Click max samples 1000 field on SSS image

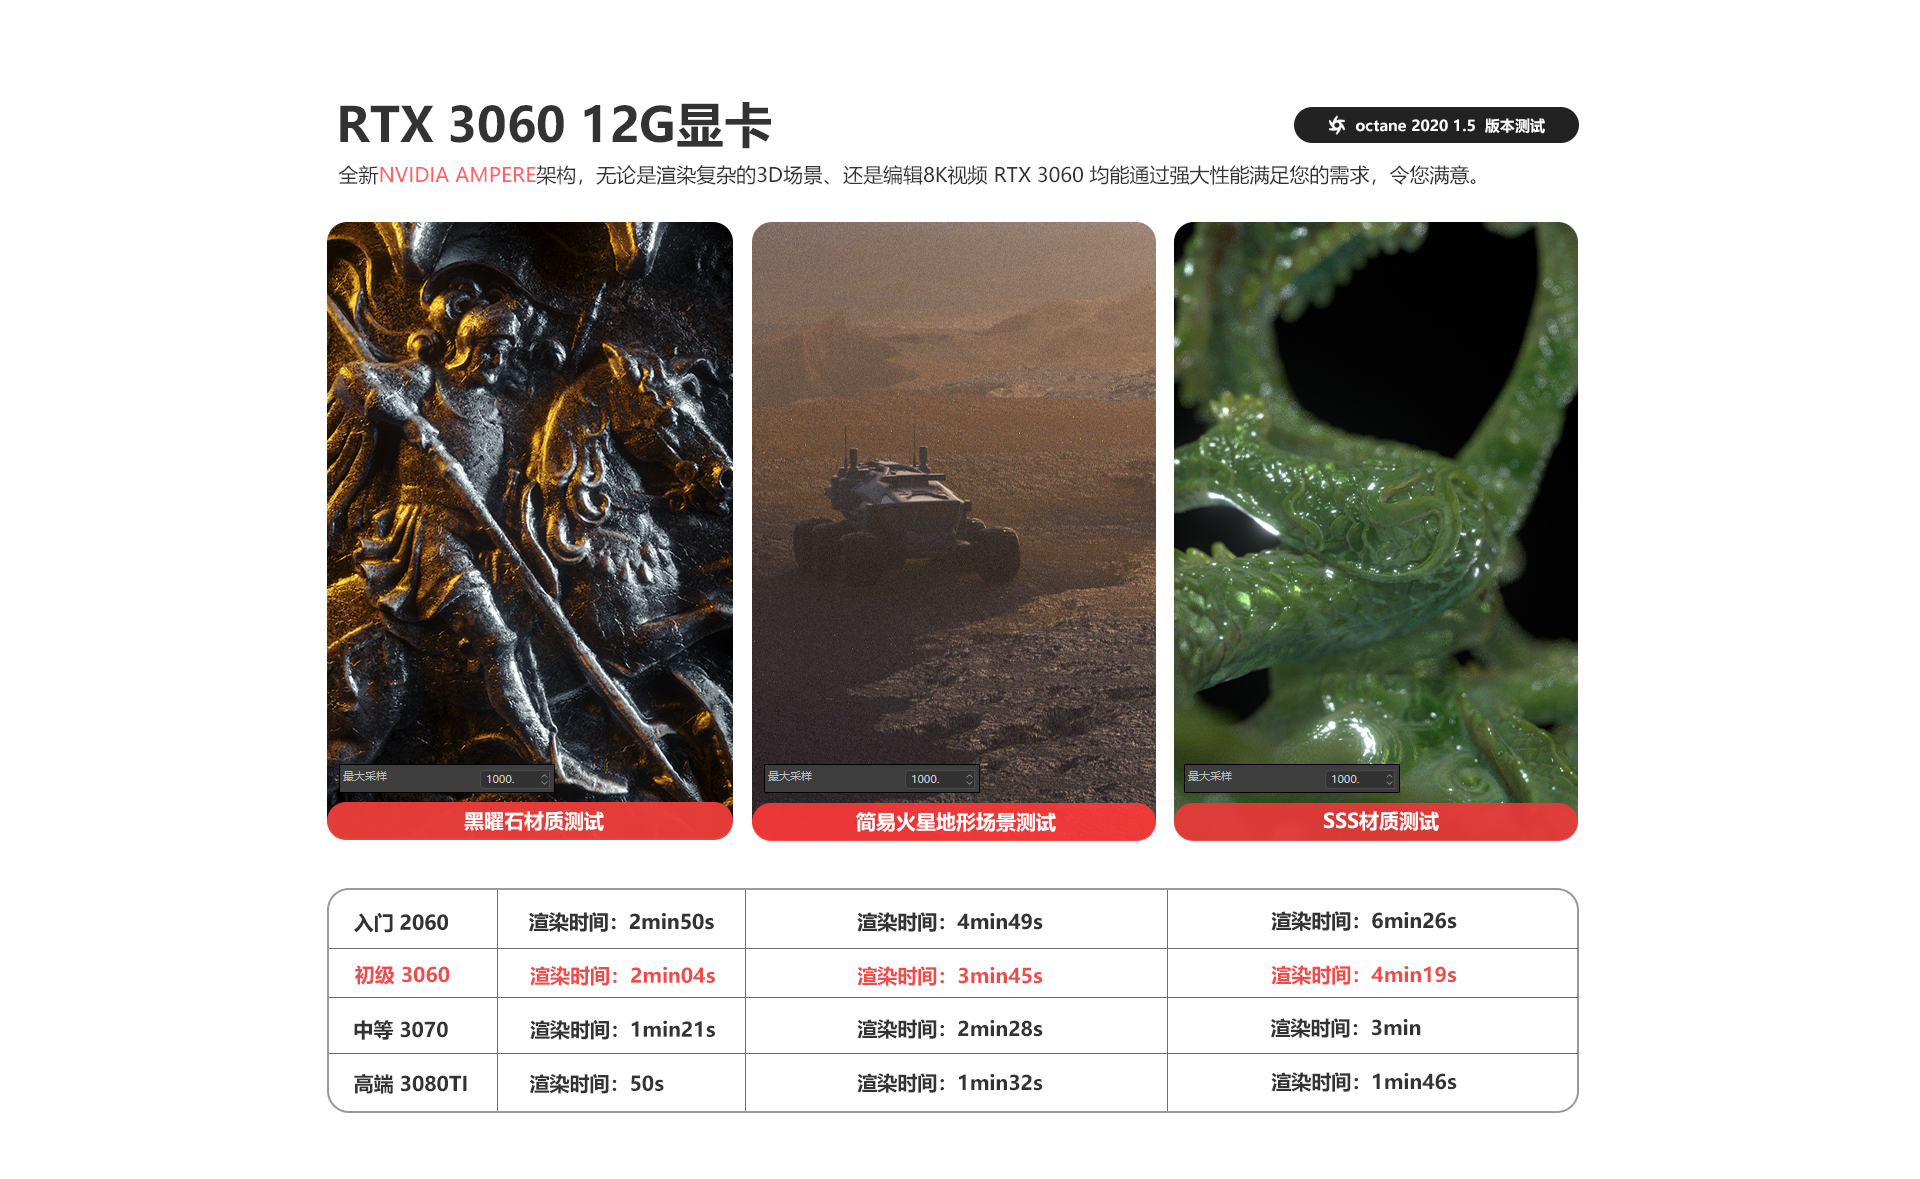coord(1362,779)
